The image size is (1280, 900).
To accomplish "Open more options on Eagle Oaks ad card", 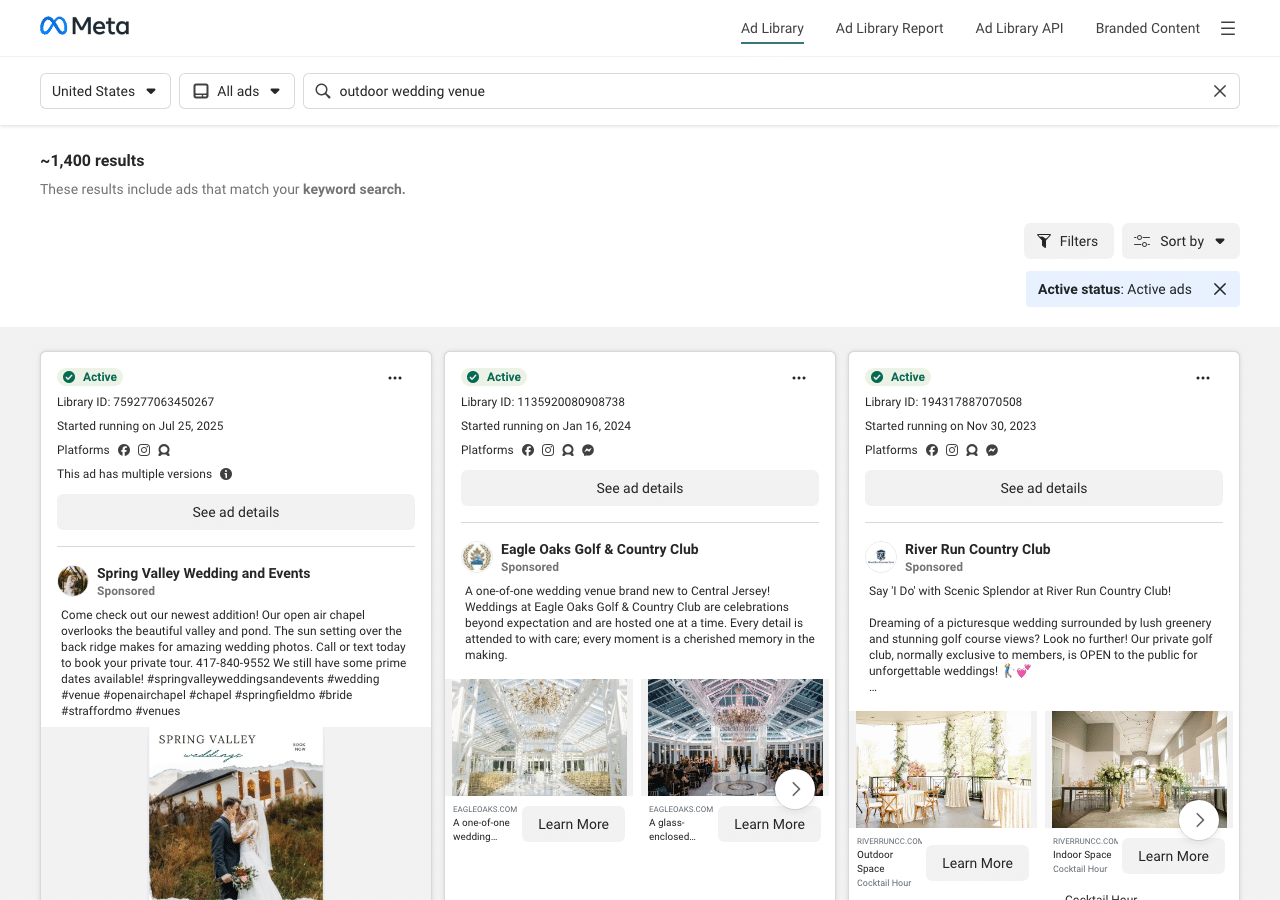I will point(799,378).
